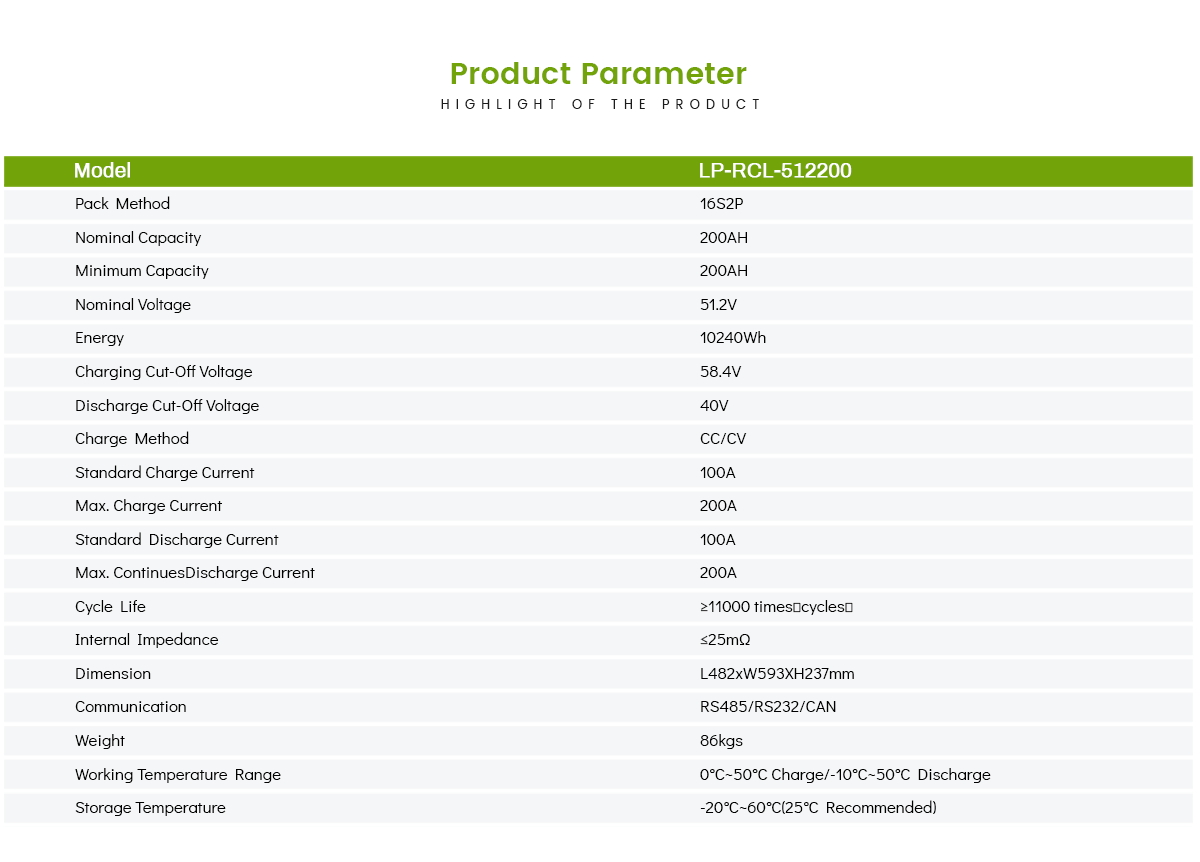Click the Working Temperature Range label
1200x862 pixels.
177,775
